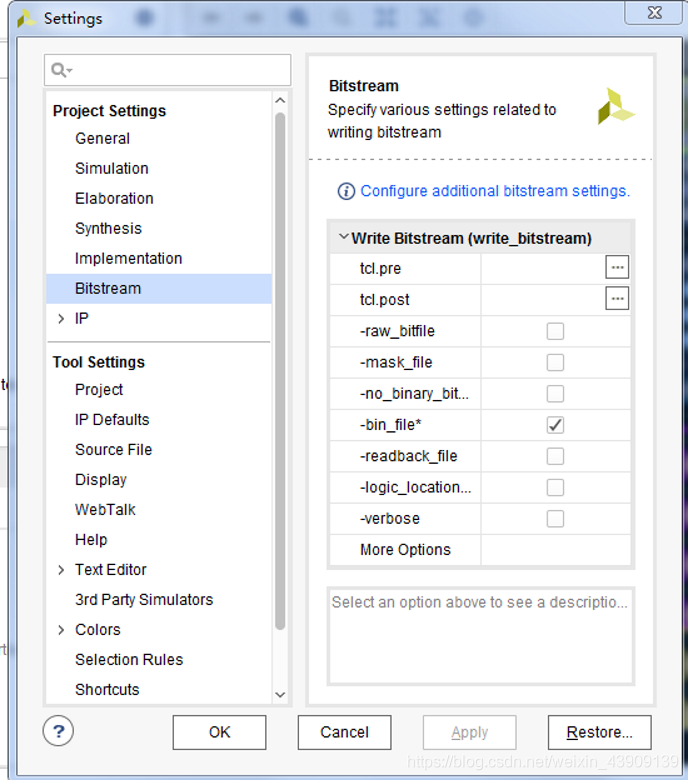This screenshot has height=780, width=688.
Task: Select the -readback_file option label
Action: [x=408, y=456]
